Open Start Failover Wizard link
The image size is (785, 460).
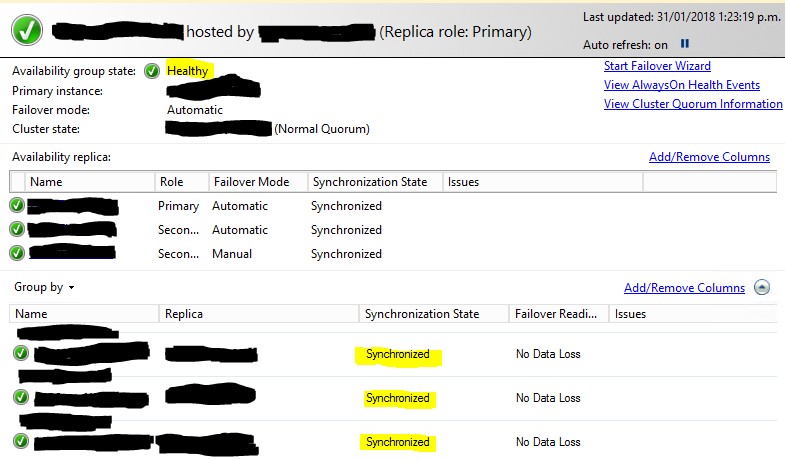pos(657,66)
